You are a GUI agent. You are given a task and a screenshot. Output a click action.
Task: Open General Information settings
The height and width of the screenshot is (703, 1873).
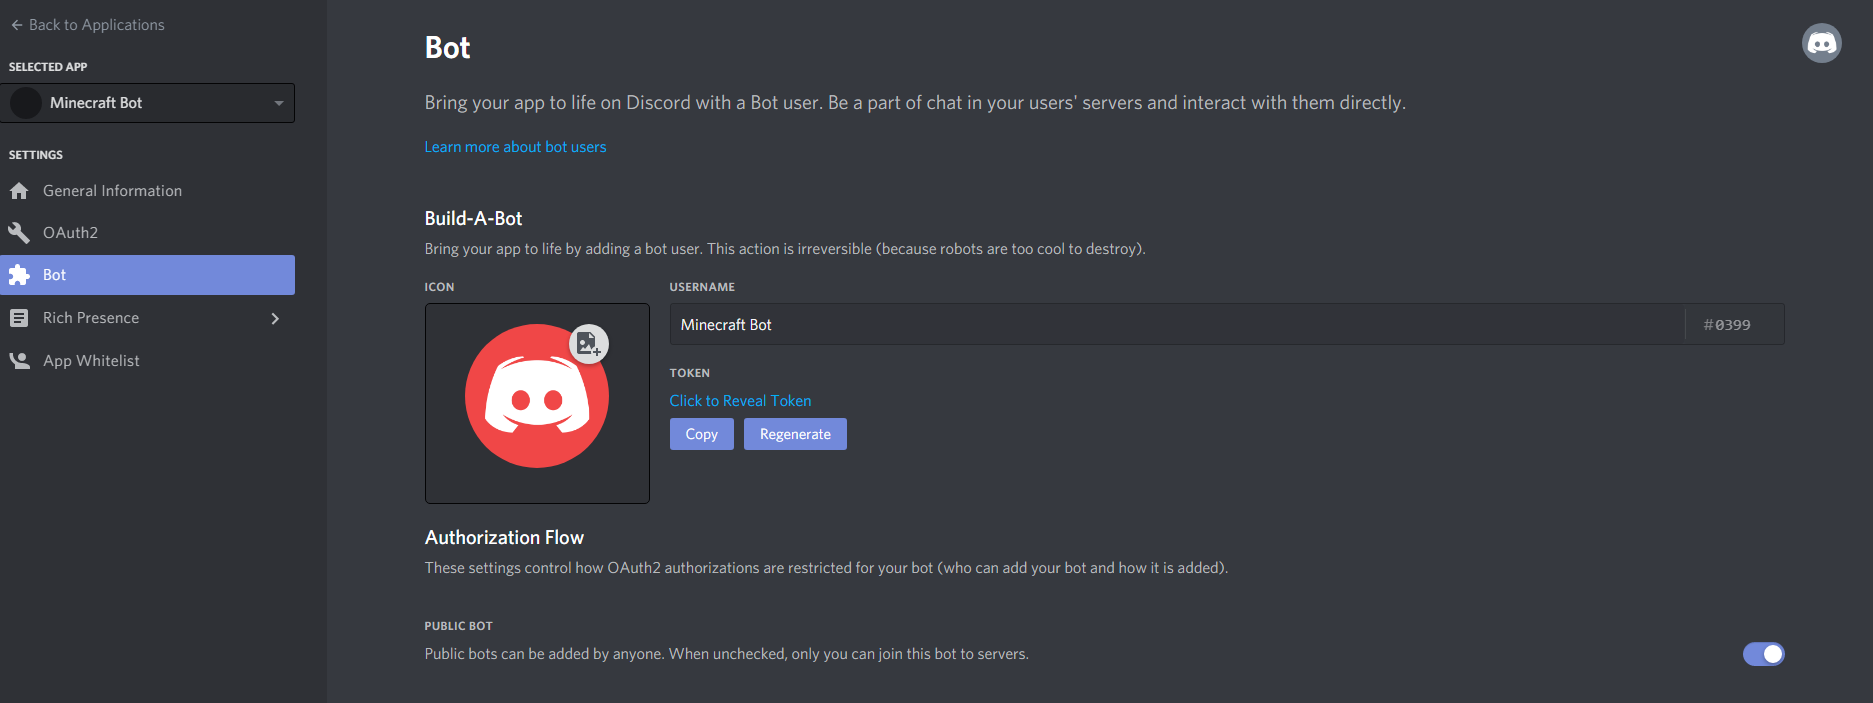(x=112, y=191)
